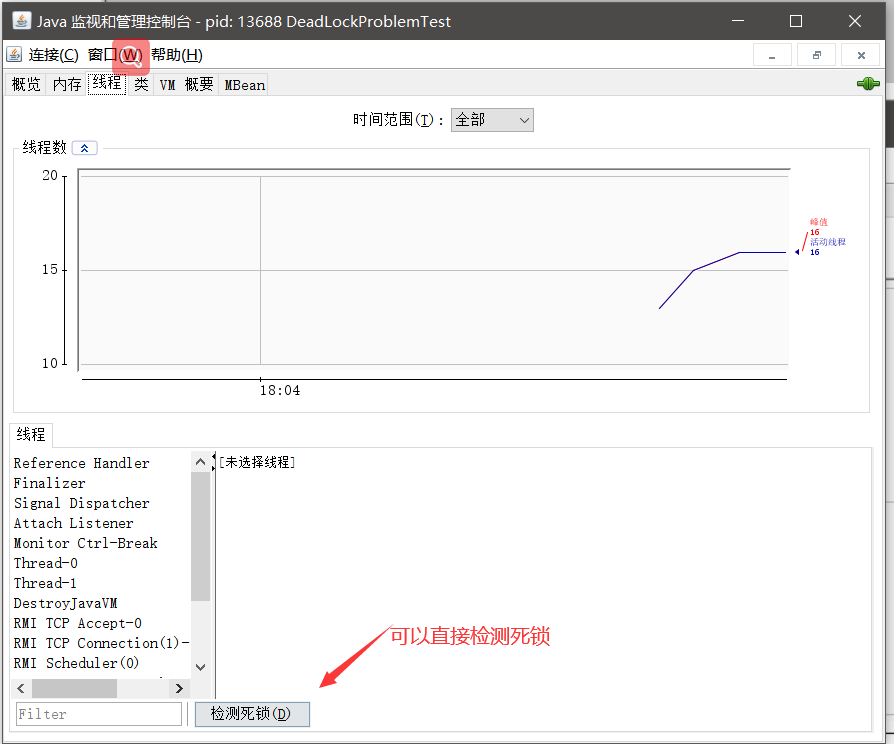
Task: Click thread list scroll up arrow
Action: [x=200, y=462]
